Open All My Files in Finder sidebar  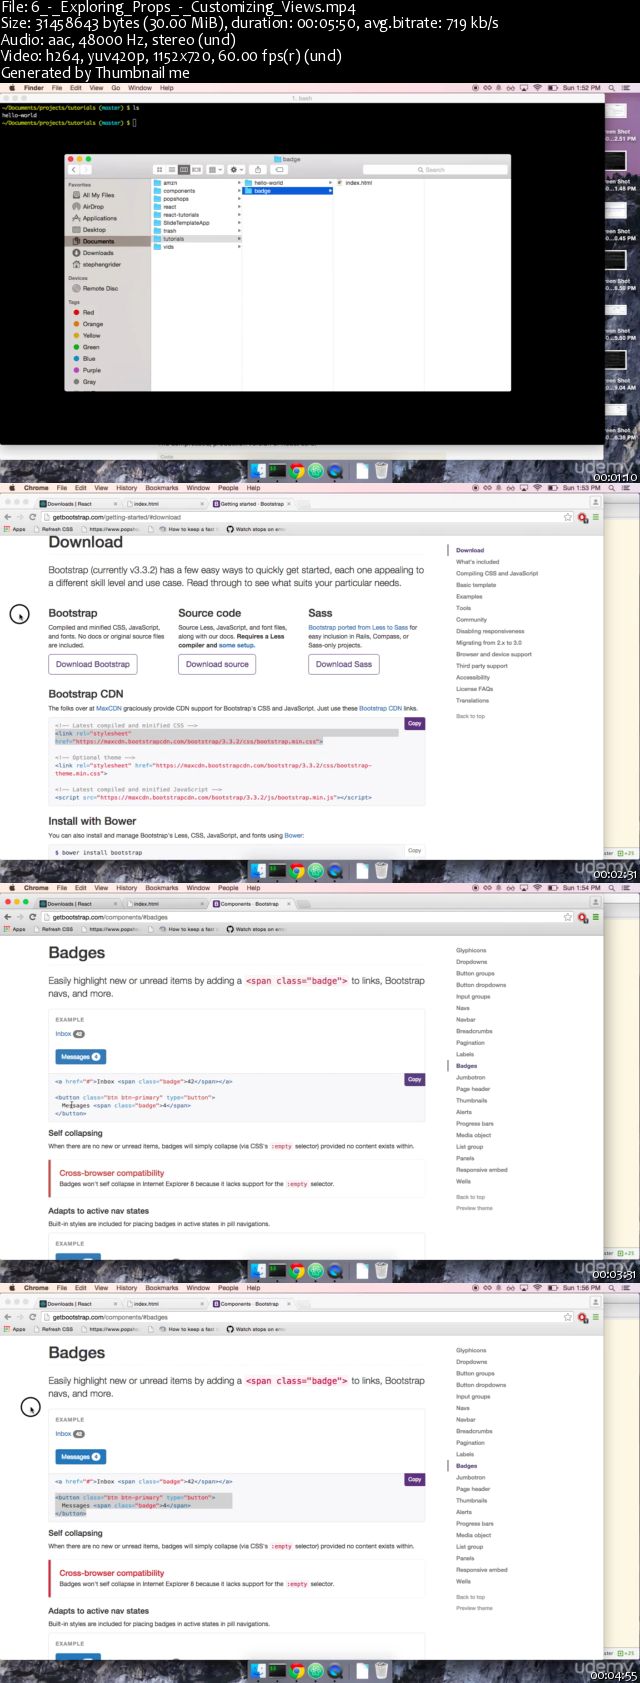tap(98, 195)
